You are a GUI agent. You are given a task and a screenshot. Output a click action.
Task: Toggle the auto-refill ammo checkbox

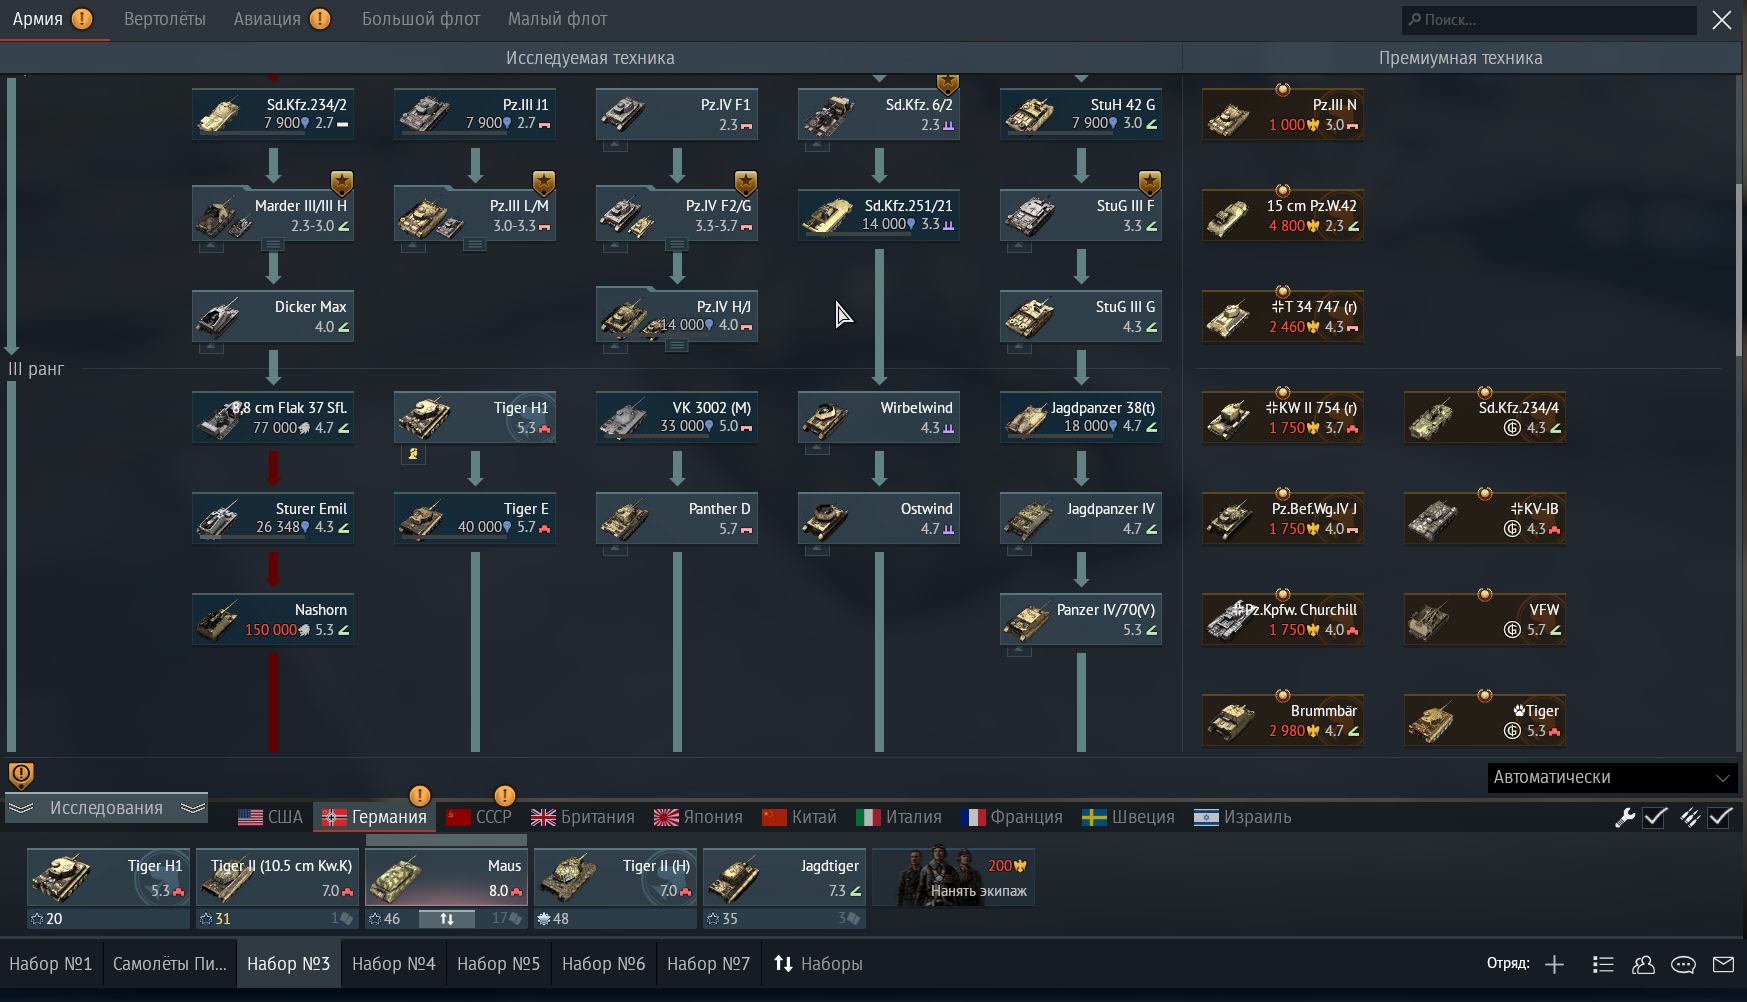[1720, 817]
